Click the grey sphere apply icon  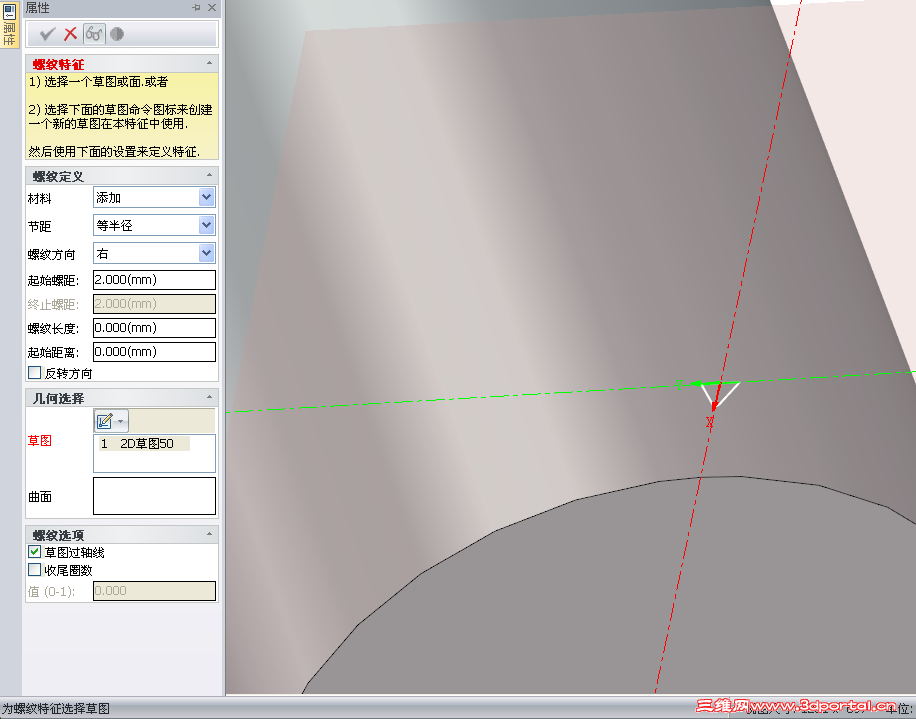117,34
